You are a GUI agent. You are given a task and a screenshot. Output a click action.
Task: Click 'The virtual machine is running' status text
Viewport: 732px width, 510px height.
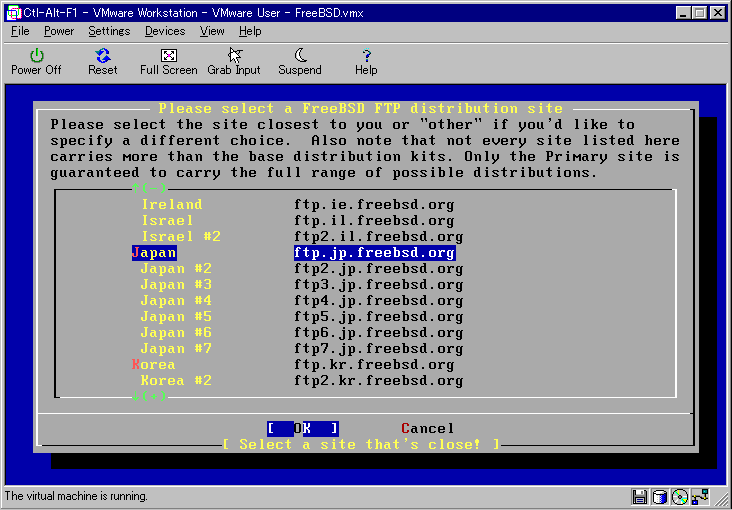point(76,496)
